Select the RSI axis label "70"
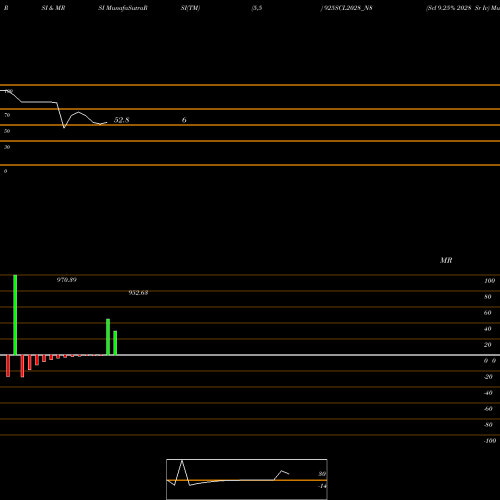500x500 pixels. [7, 115]
